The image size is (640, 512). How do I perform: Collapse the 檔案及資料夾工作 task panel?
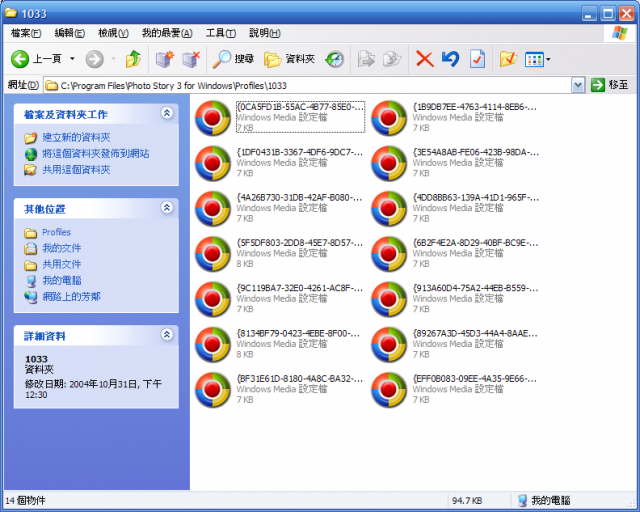167,113
